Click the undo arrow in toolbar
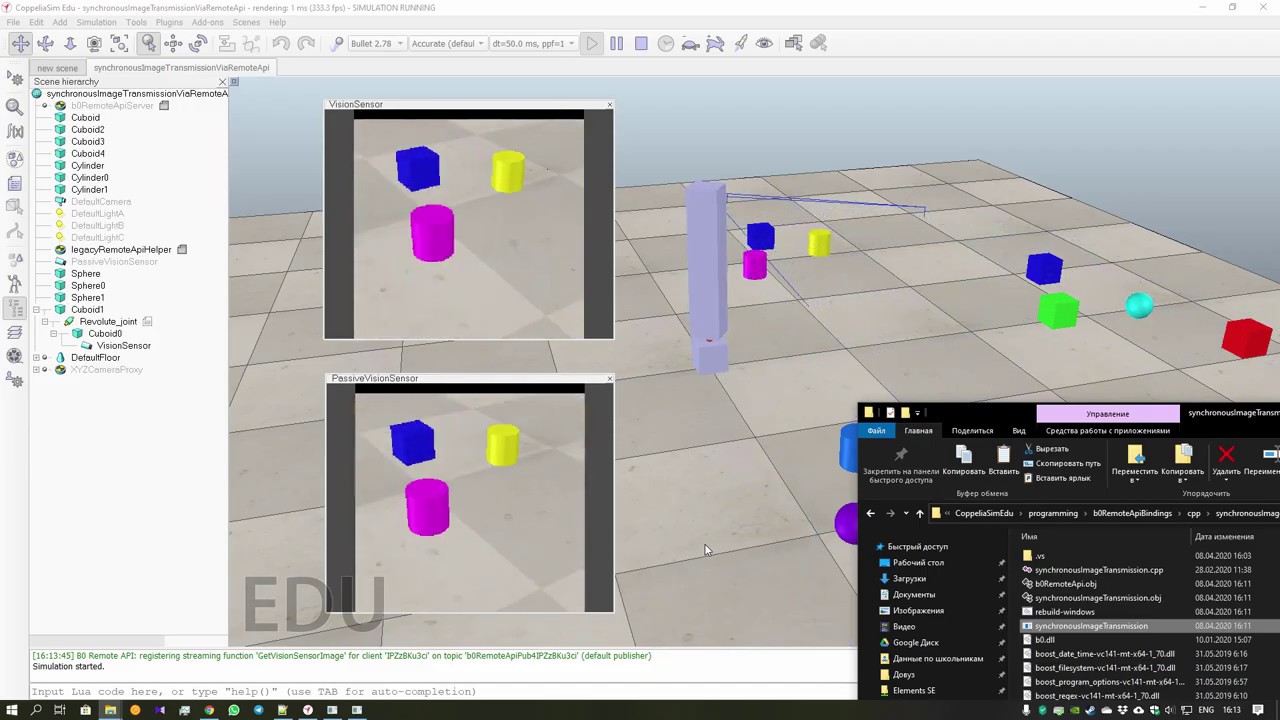Viewport: 1280px width, 720px height. pos(281,43)
